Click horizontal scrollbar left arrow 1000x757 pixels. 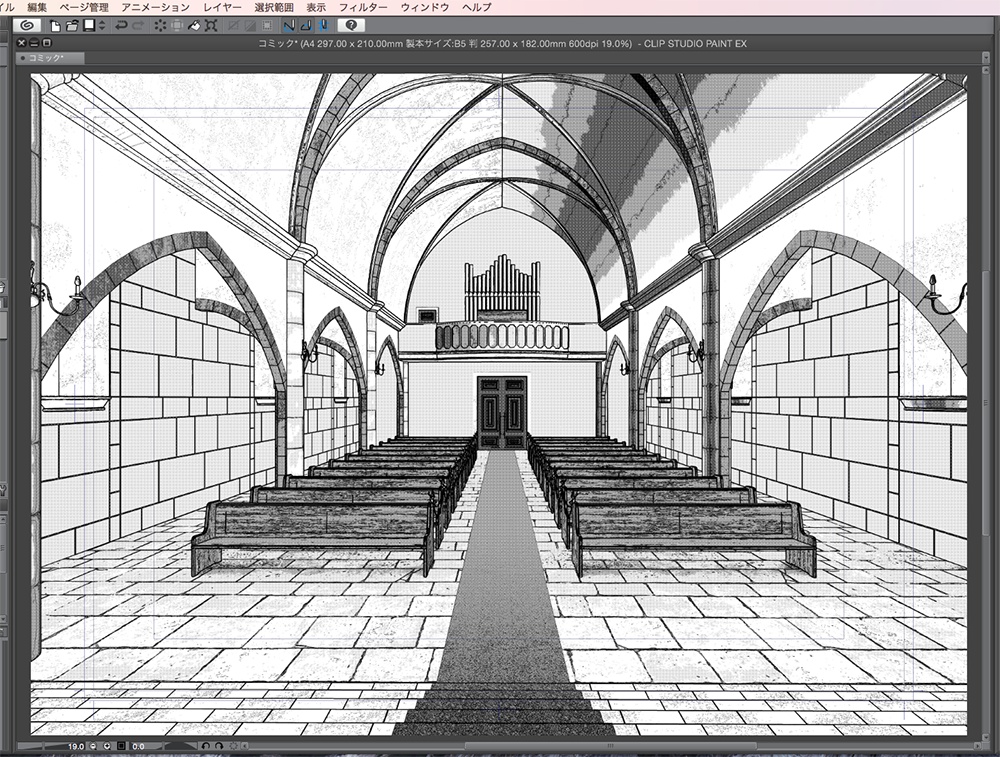(245, 746)
